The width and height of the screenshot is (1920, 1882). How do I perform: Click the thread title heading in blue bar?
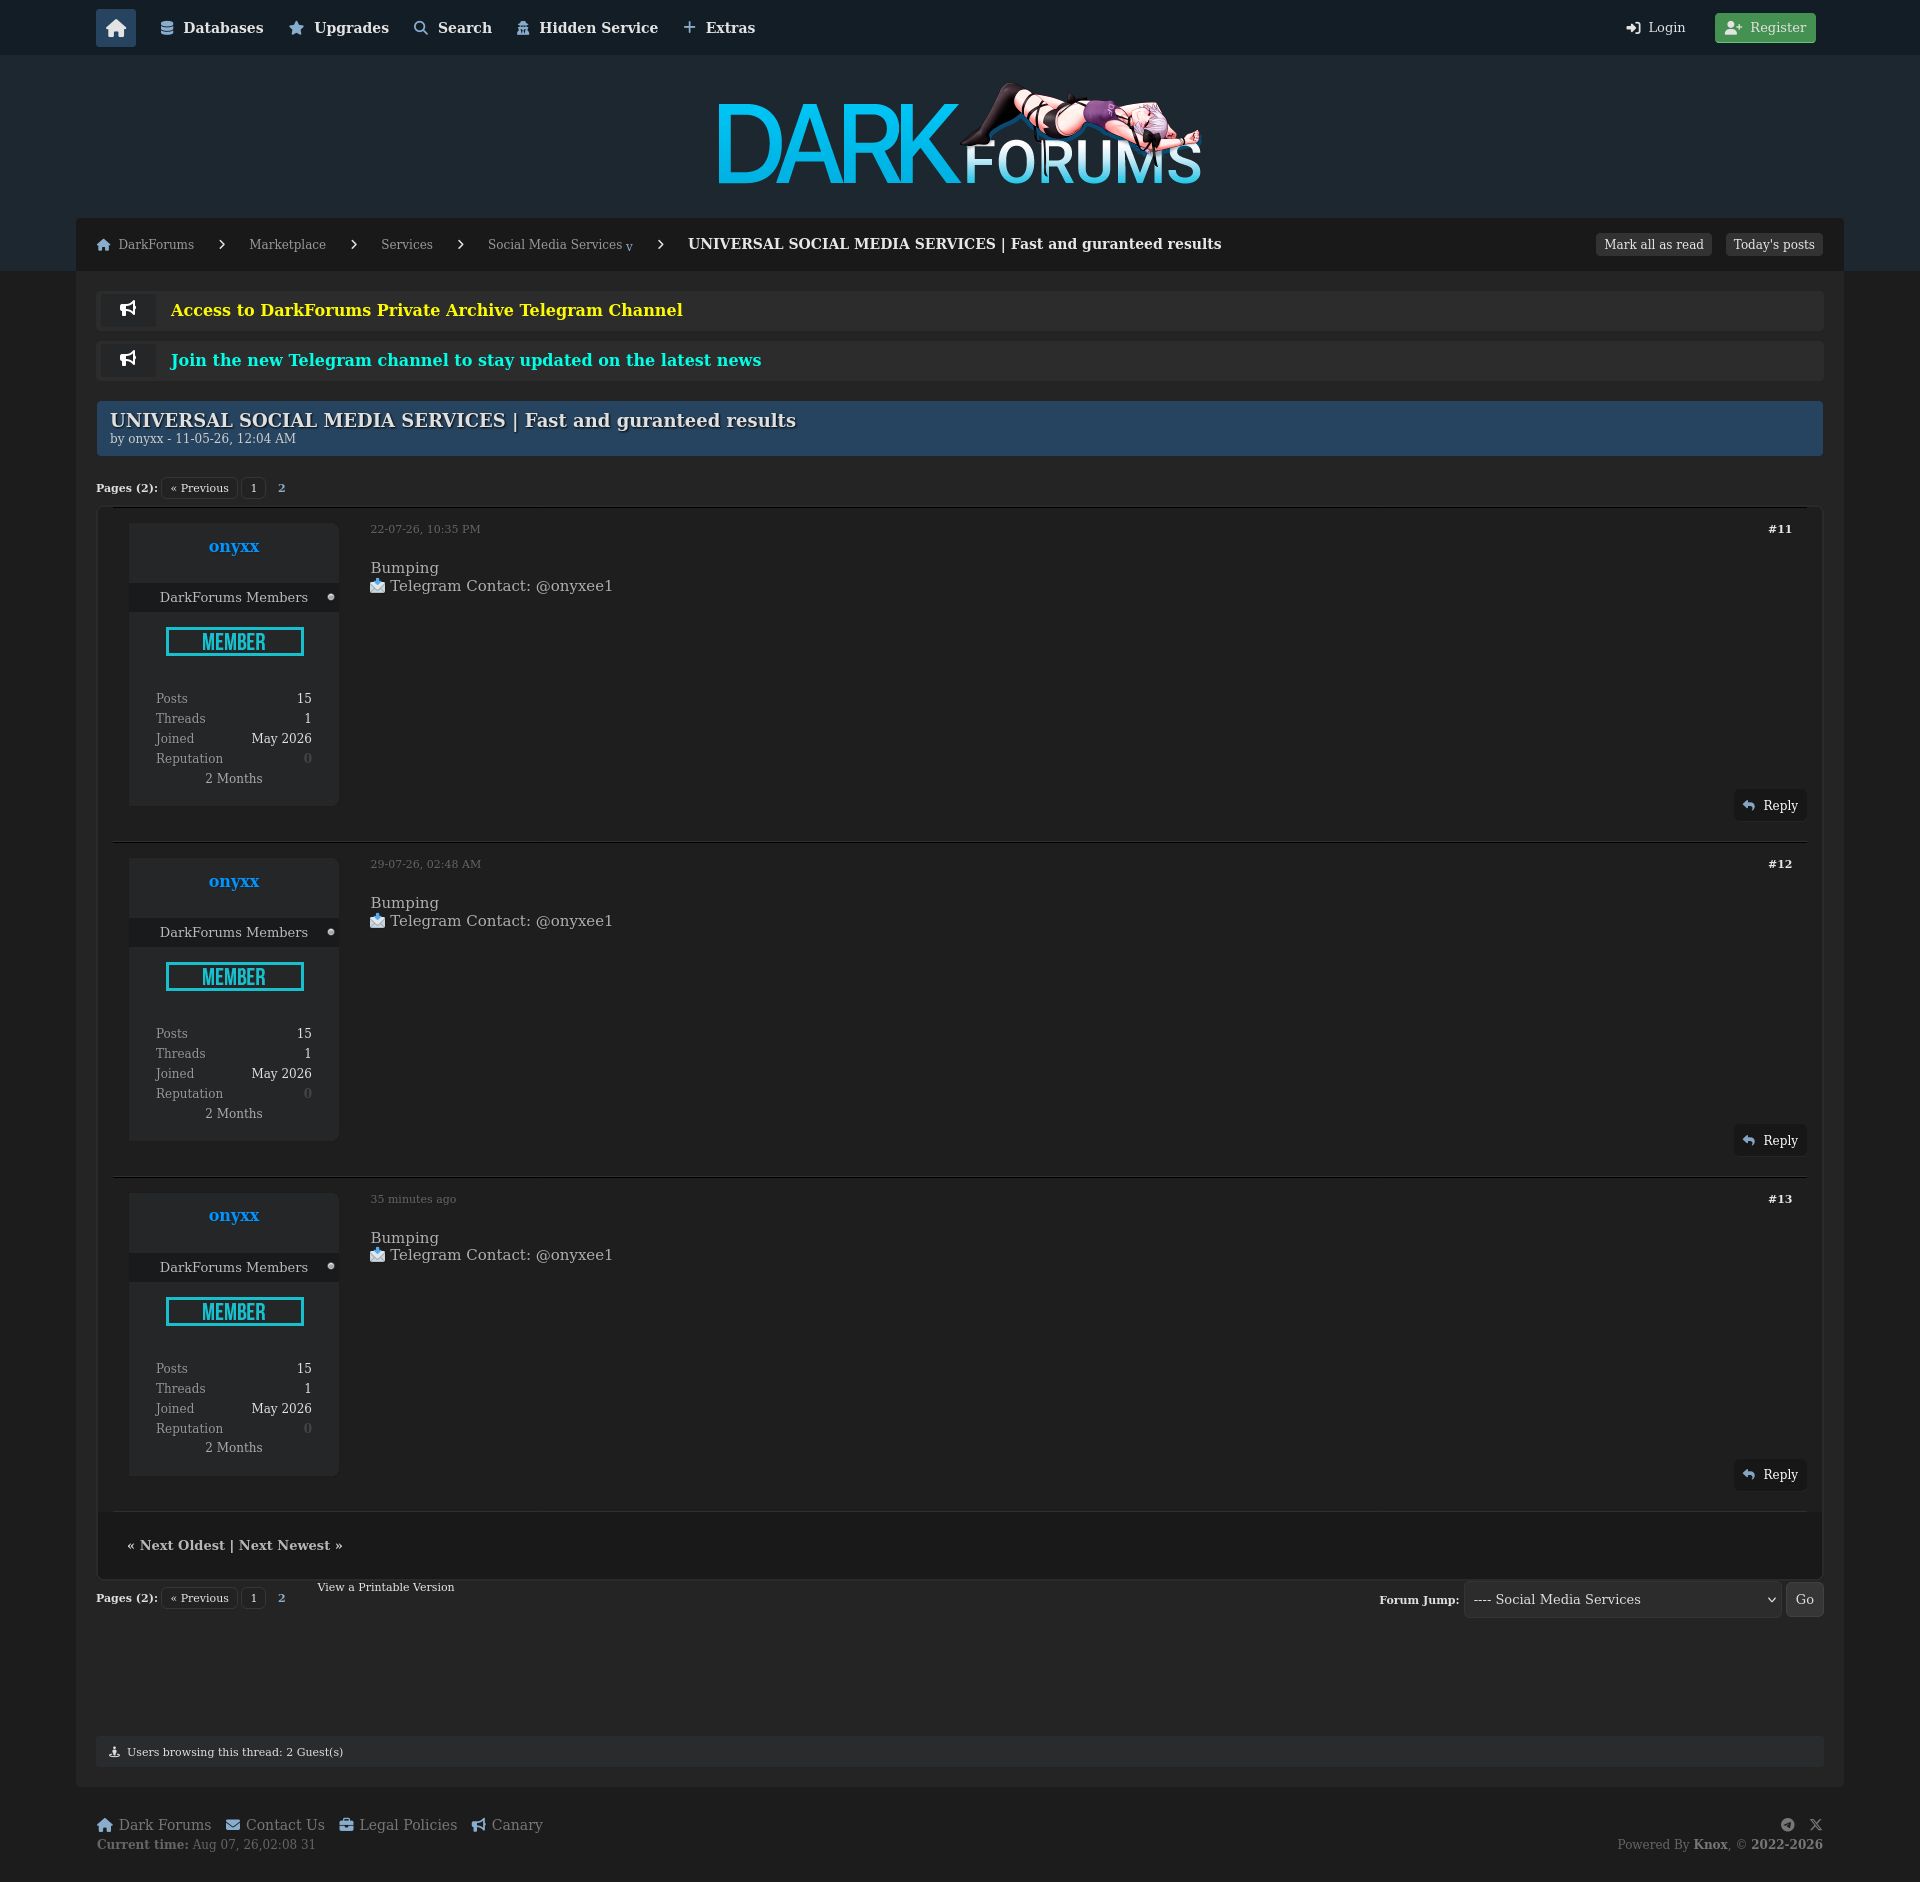pos(453,421)
